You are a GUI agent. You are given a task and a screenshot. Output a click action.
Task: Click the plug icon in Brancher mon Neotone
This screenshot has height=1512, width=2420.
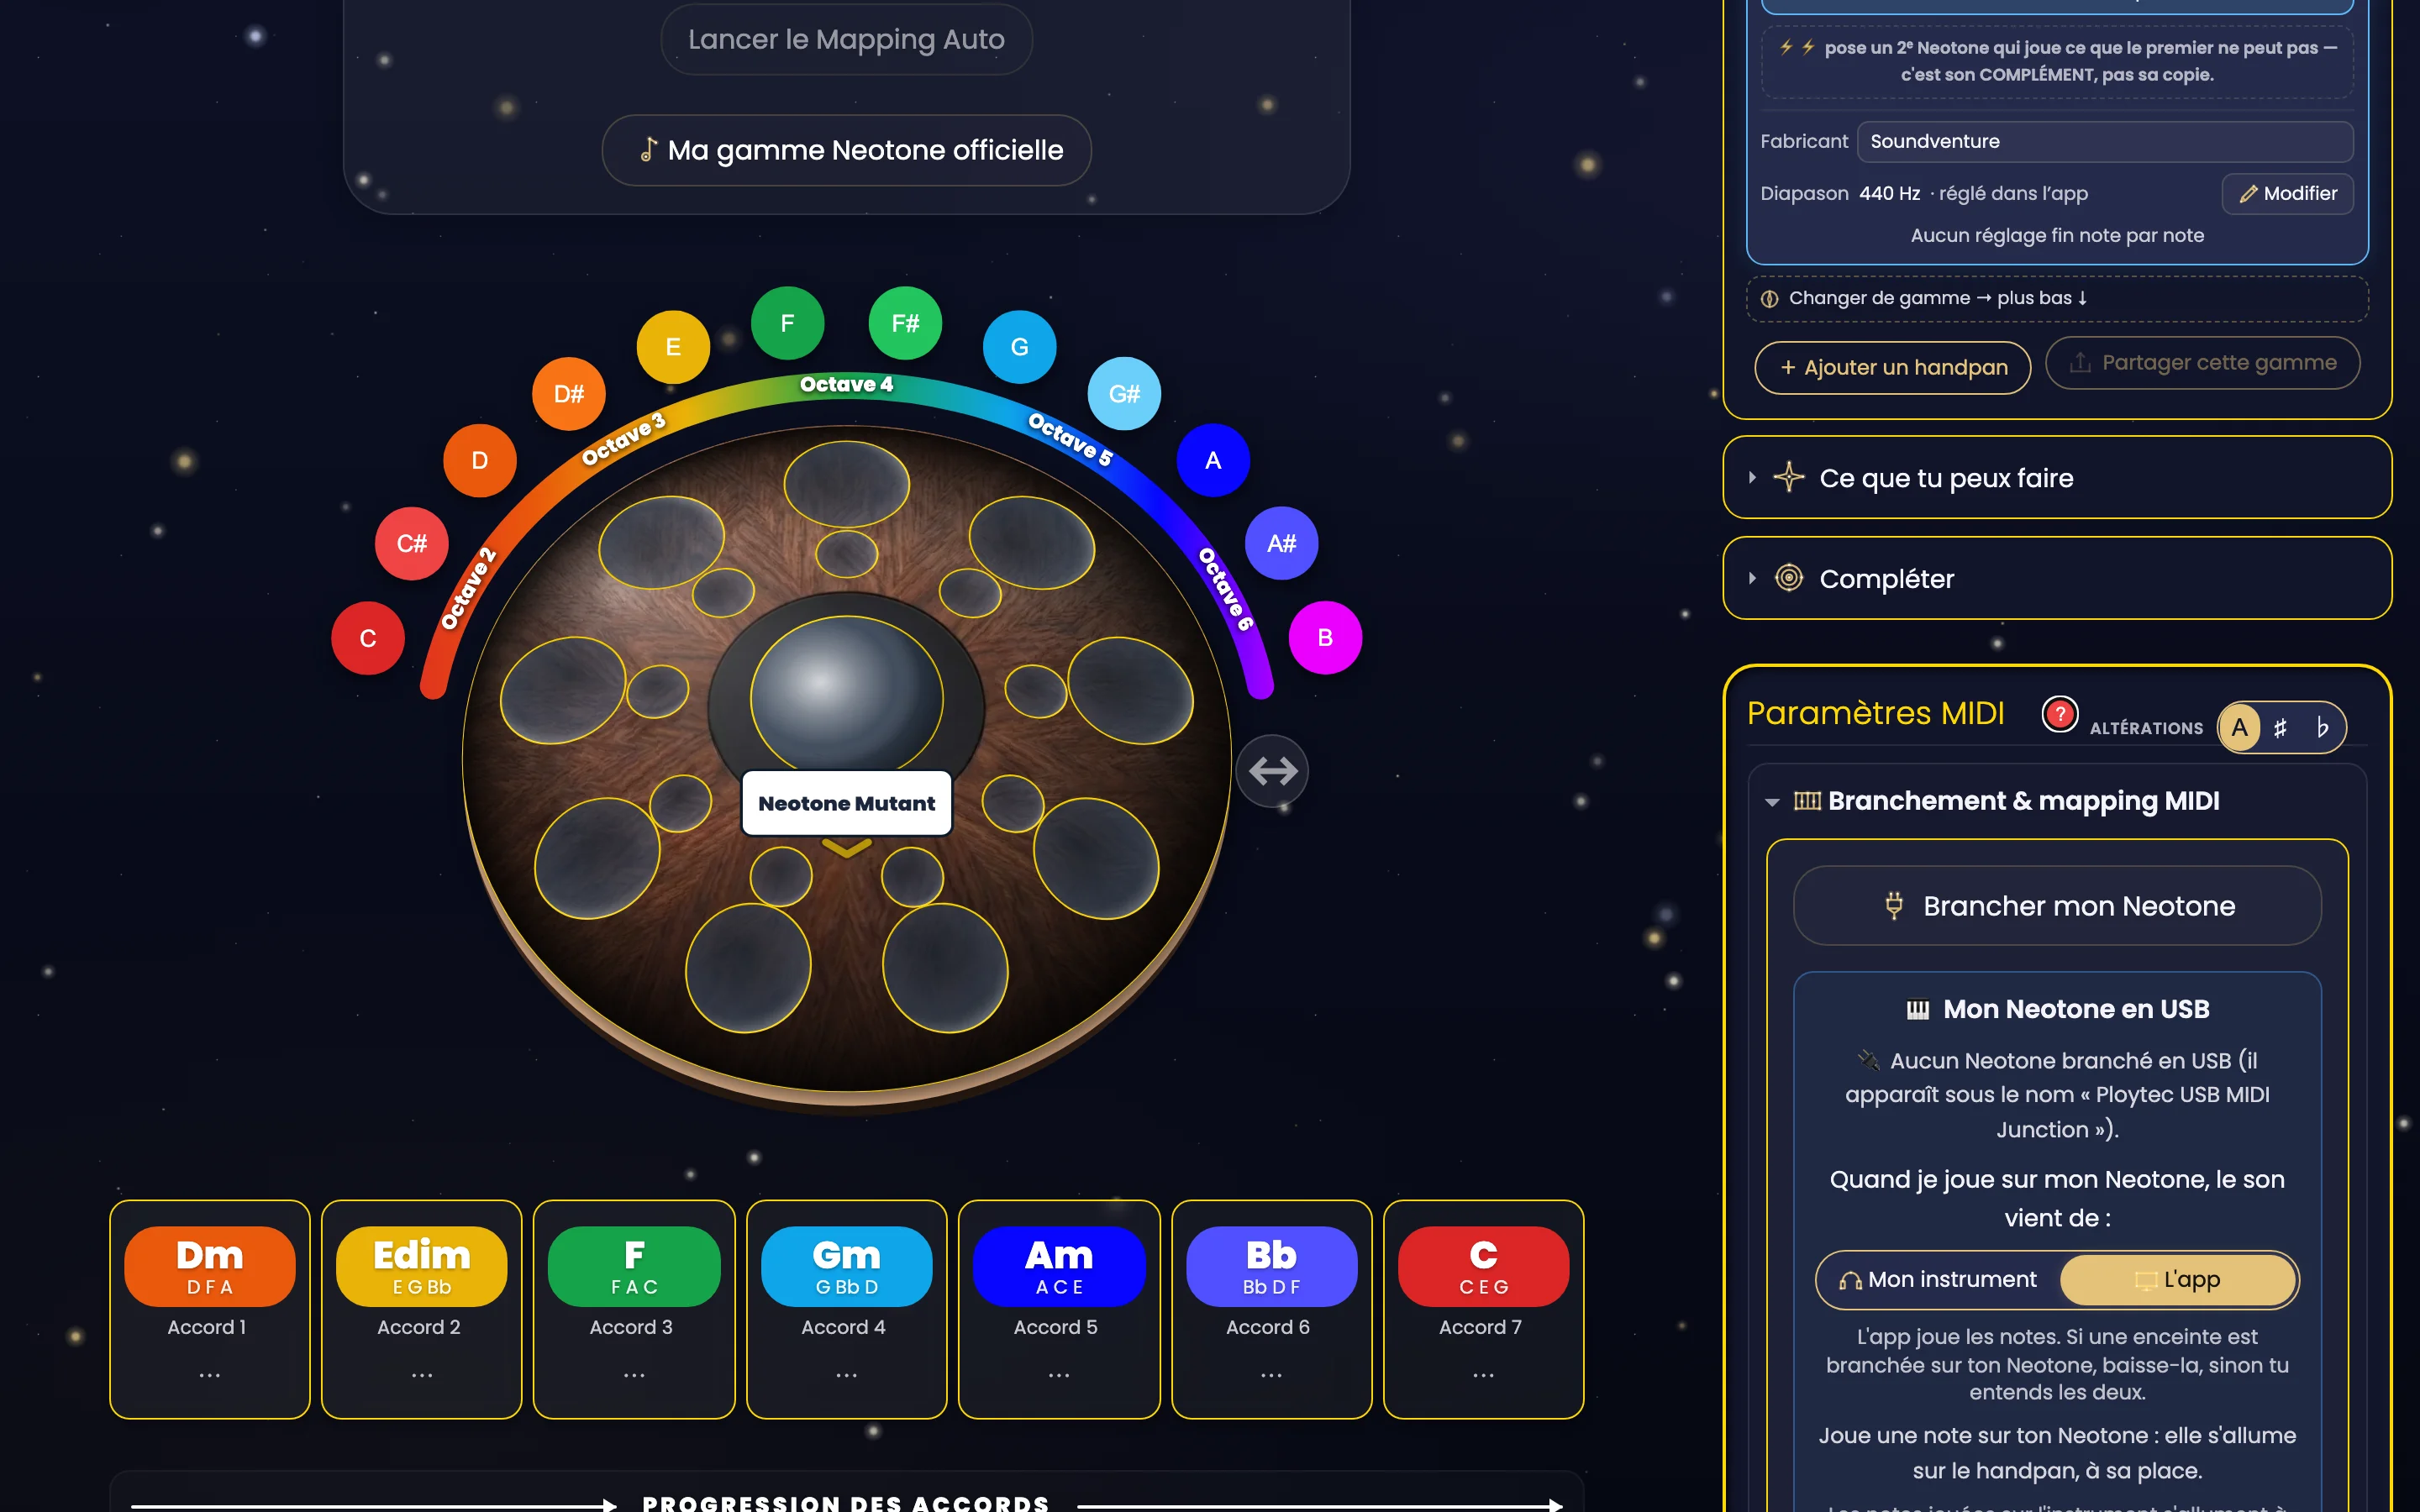(1893, 905)
